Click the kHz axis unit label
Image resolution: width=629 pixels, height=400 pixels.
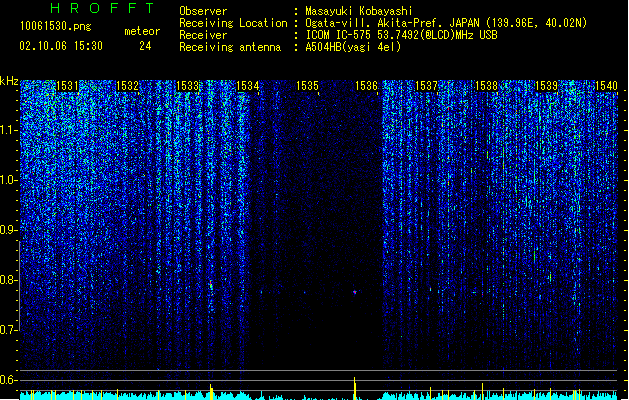[9, 81]
